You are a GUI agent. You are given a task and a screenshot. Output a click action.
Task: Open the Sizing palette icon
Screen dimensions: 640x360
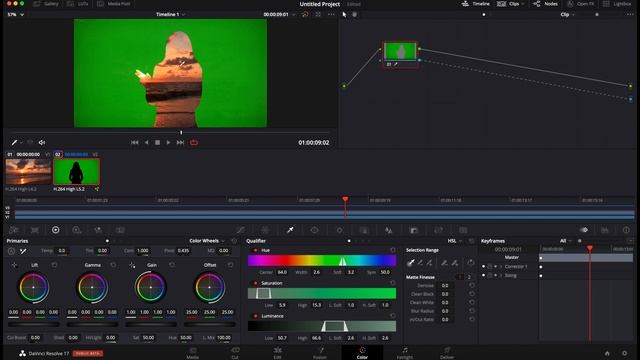click(x=438, y=230)
